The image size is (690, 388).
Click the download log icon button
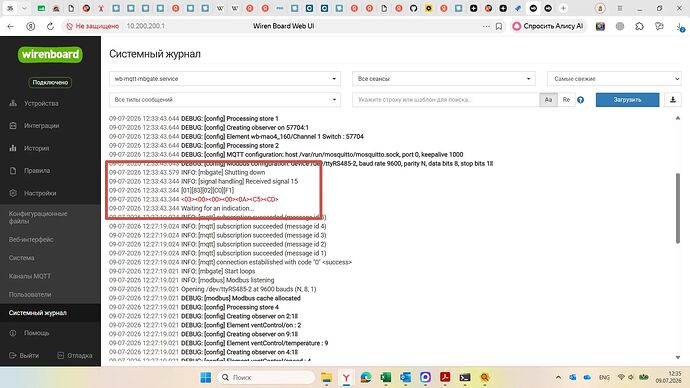[672, 100]
